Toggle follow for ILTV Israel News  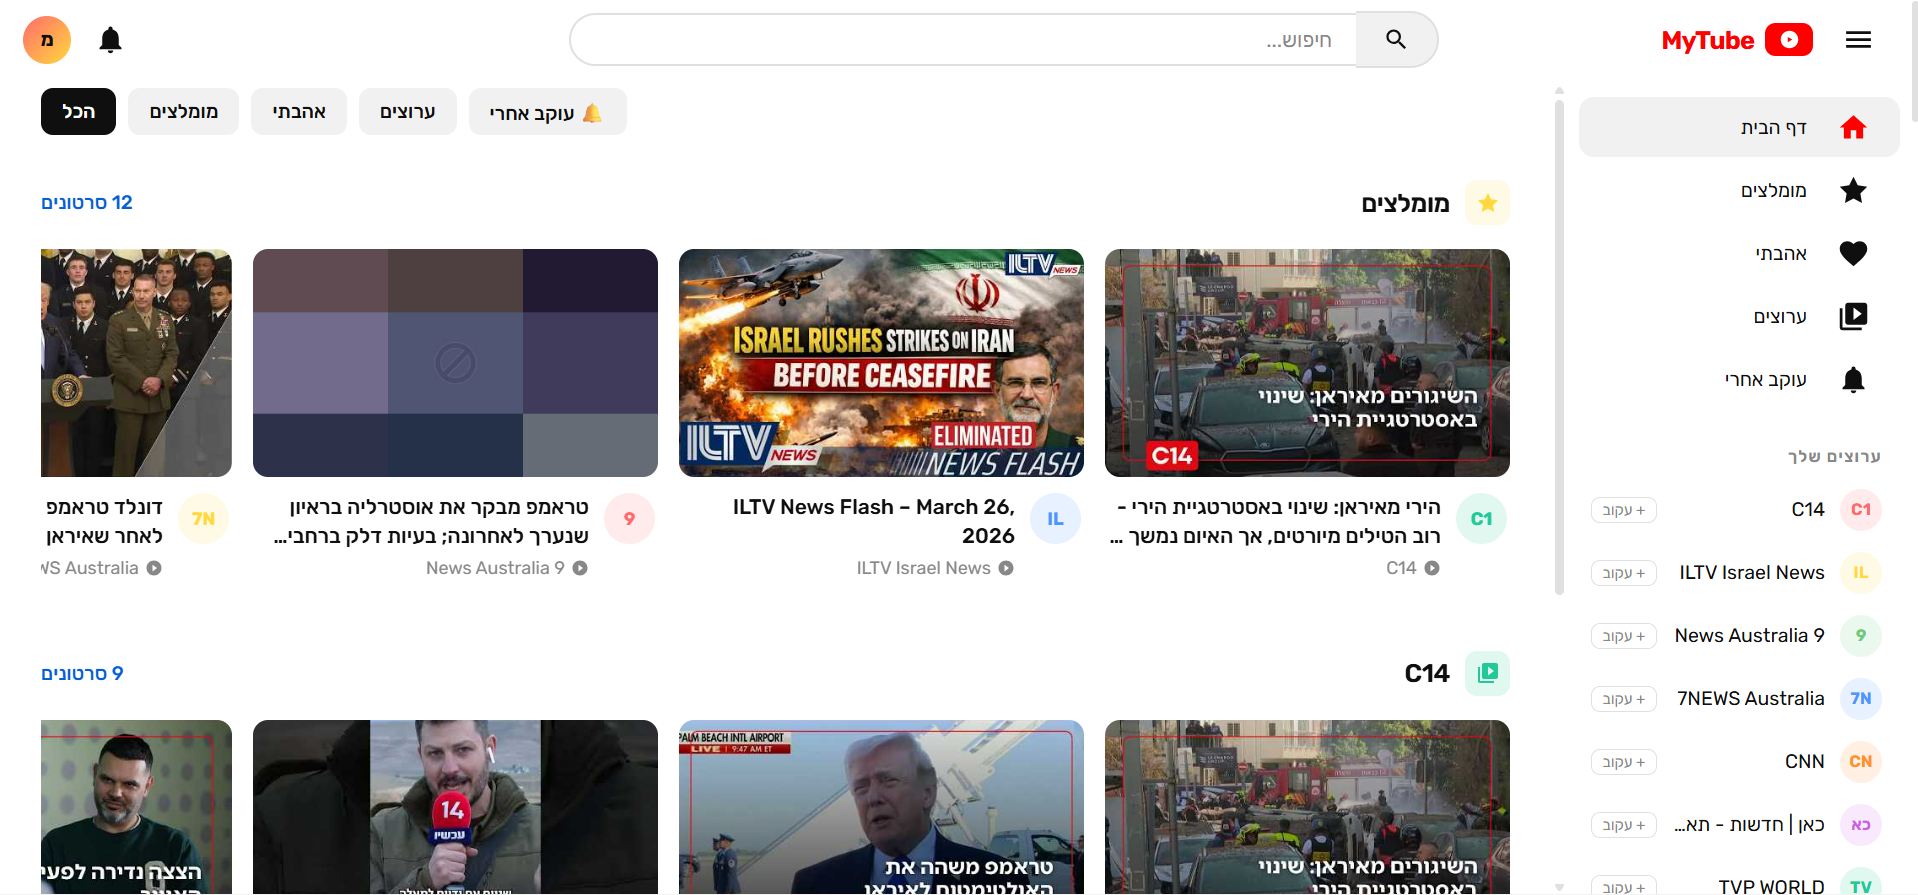[x=1623, y=573]
